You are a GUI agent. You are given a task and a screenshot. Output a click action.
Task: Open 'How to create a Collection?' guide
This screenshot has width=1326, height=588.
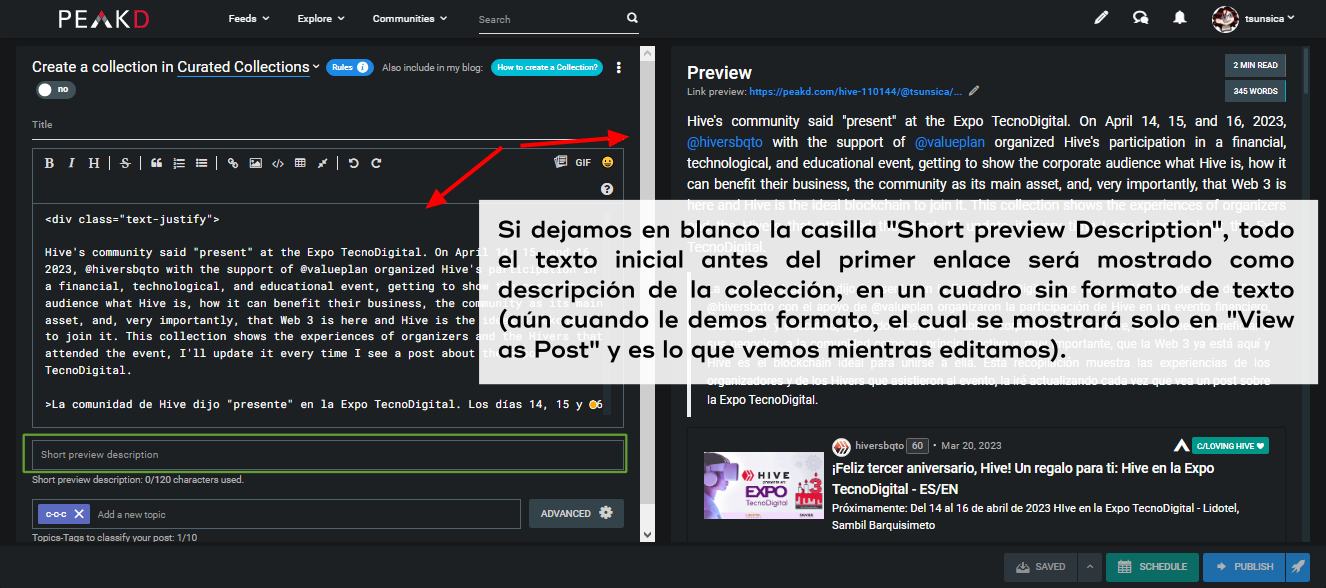coord(547,67)
